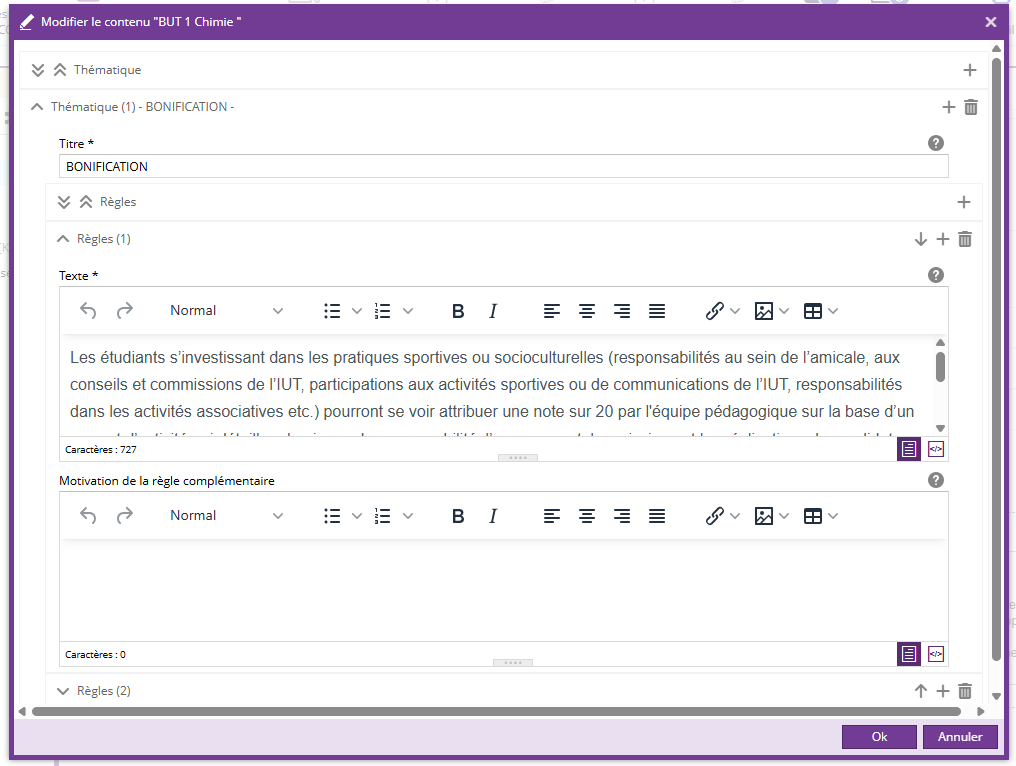Delete Thématique (1) with the trash icon

point(971,107)
